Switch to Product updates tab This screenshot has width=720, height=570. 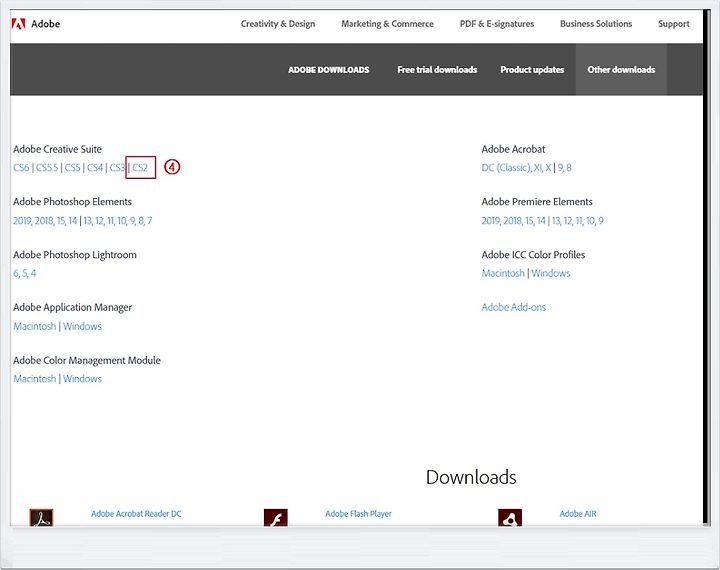(x=532, y=70)
